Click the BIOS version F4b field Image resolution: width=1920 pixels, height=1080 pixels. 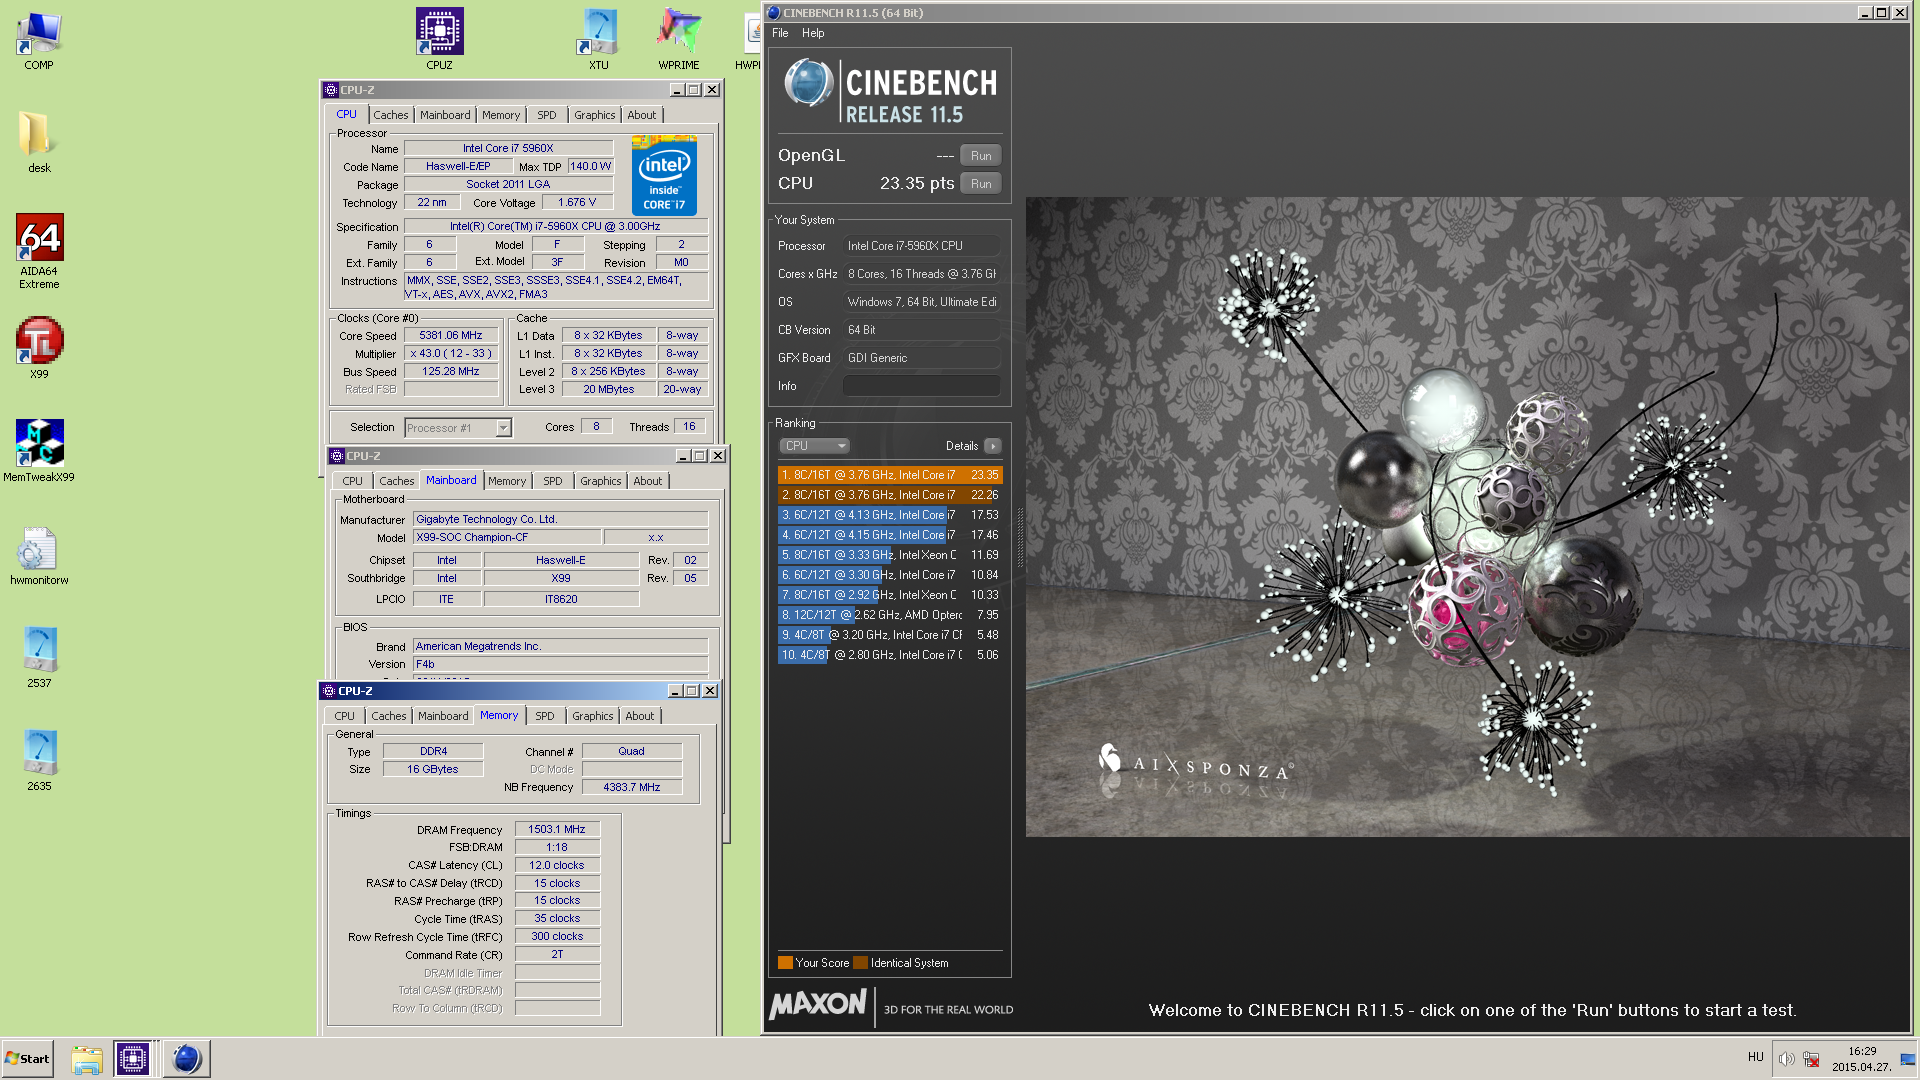pyautogui.click(x=560, y=665)
